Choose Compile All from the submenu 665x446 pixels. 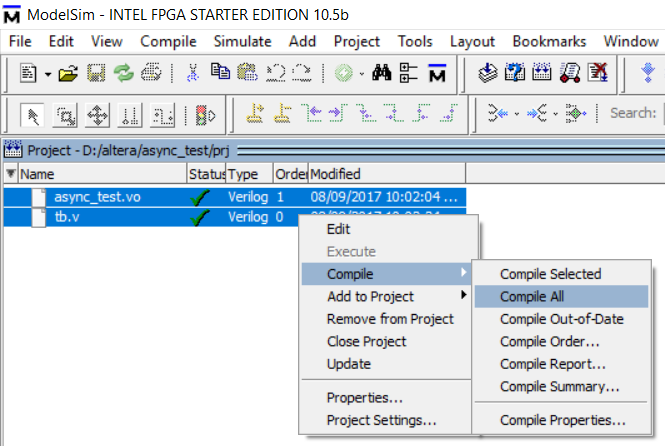click(531, 296)
